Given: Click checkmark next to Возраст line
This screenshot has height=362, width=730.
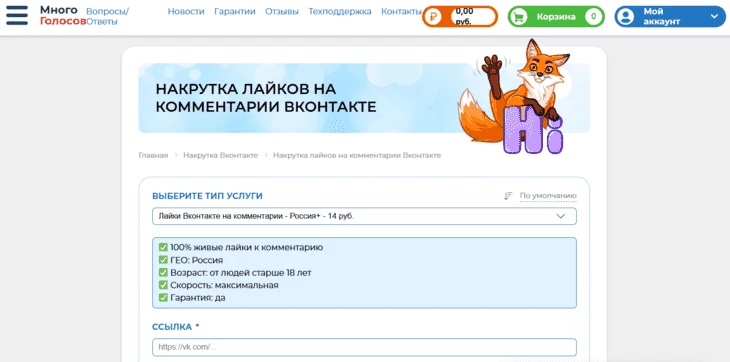Looking at the screenshot, I should [163, 273].
